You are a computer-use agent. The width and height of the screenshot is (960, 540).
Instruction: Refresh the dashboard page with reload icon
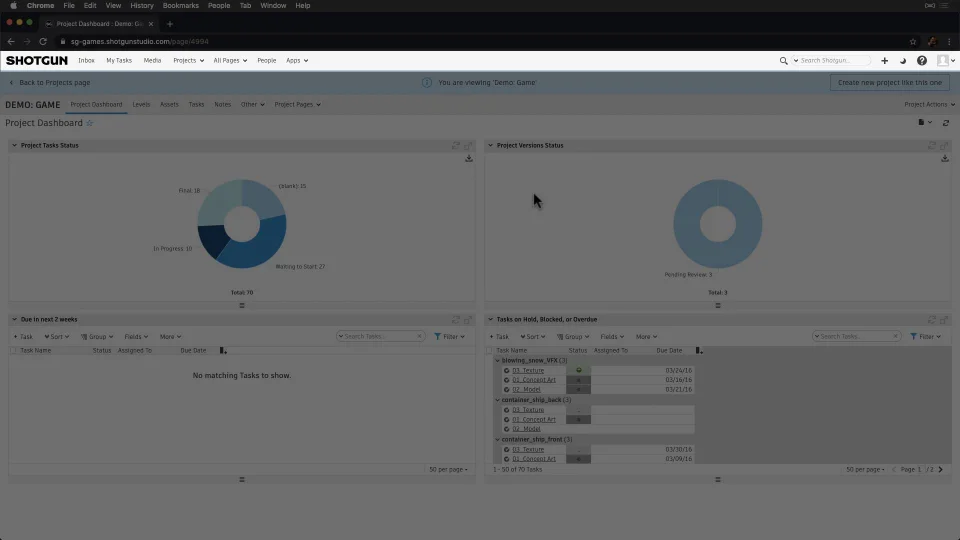[945, 123]
